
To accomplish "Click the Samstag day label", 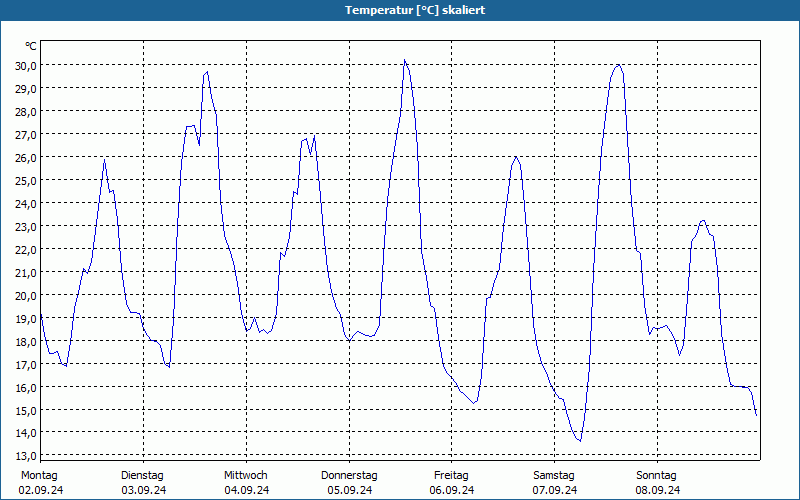I will pyautogui.click(x=554, y=476).
